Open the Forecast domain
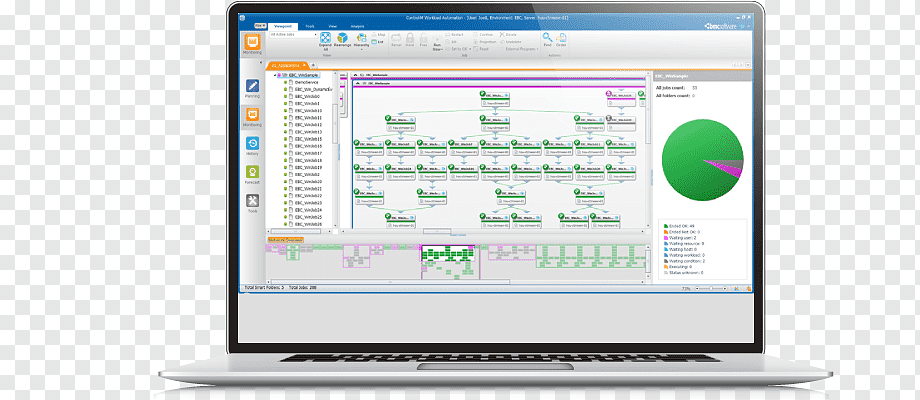 [252, 175]
